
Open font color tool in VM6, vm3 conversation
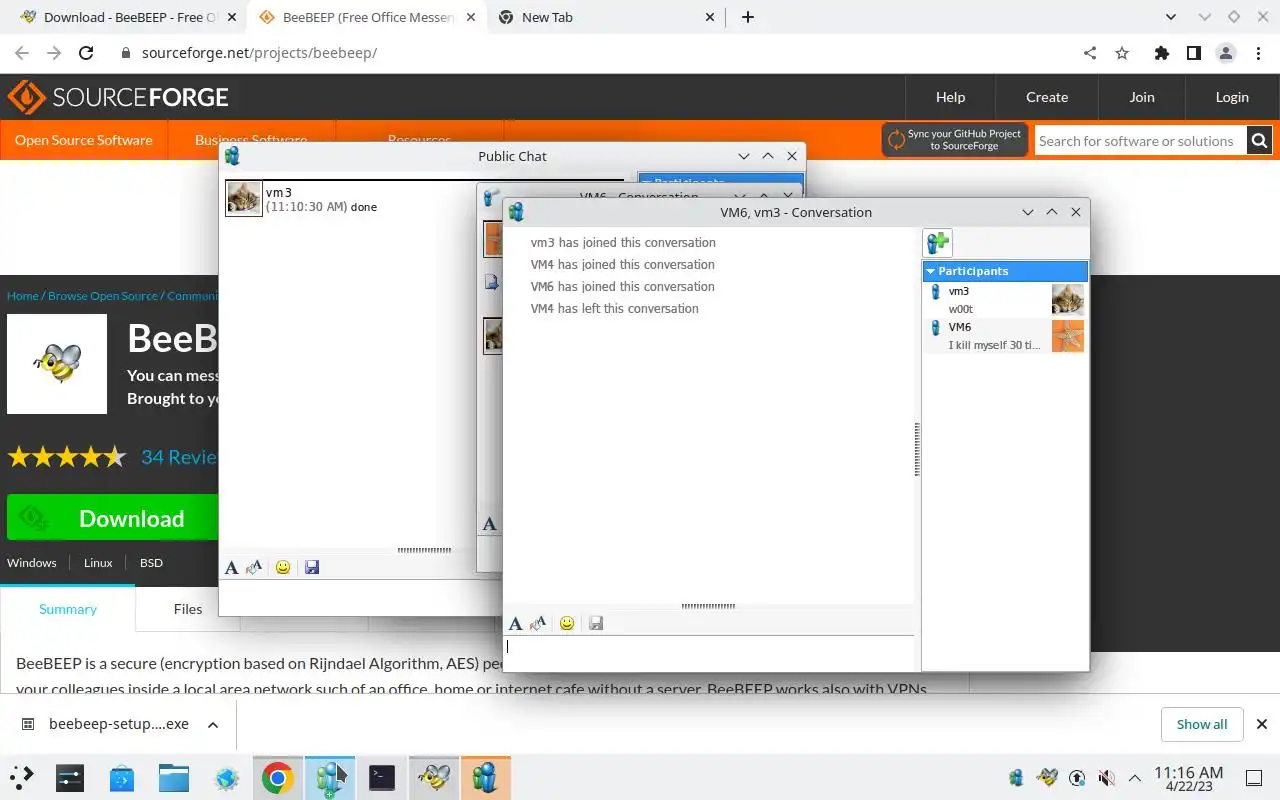point(538,623)
